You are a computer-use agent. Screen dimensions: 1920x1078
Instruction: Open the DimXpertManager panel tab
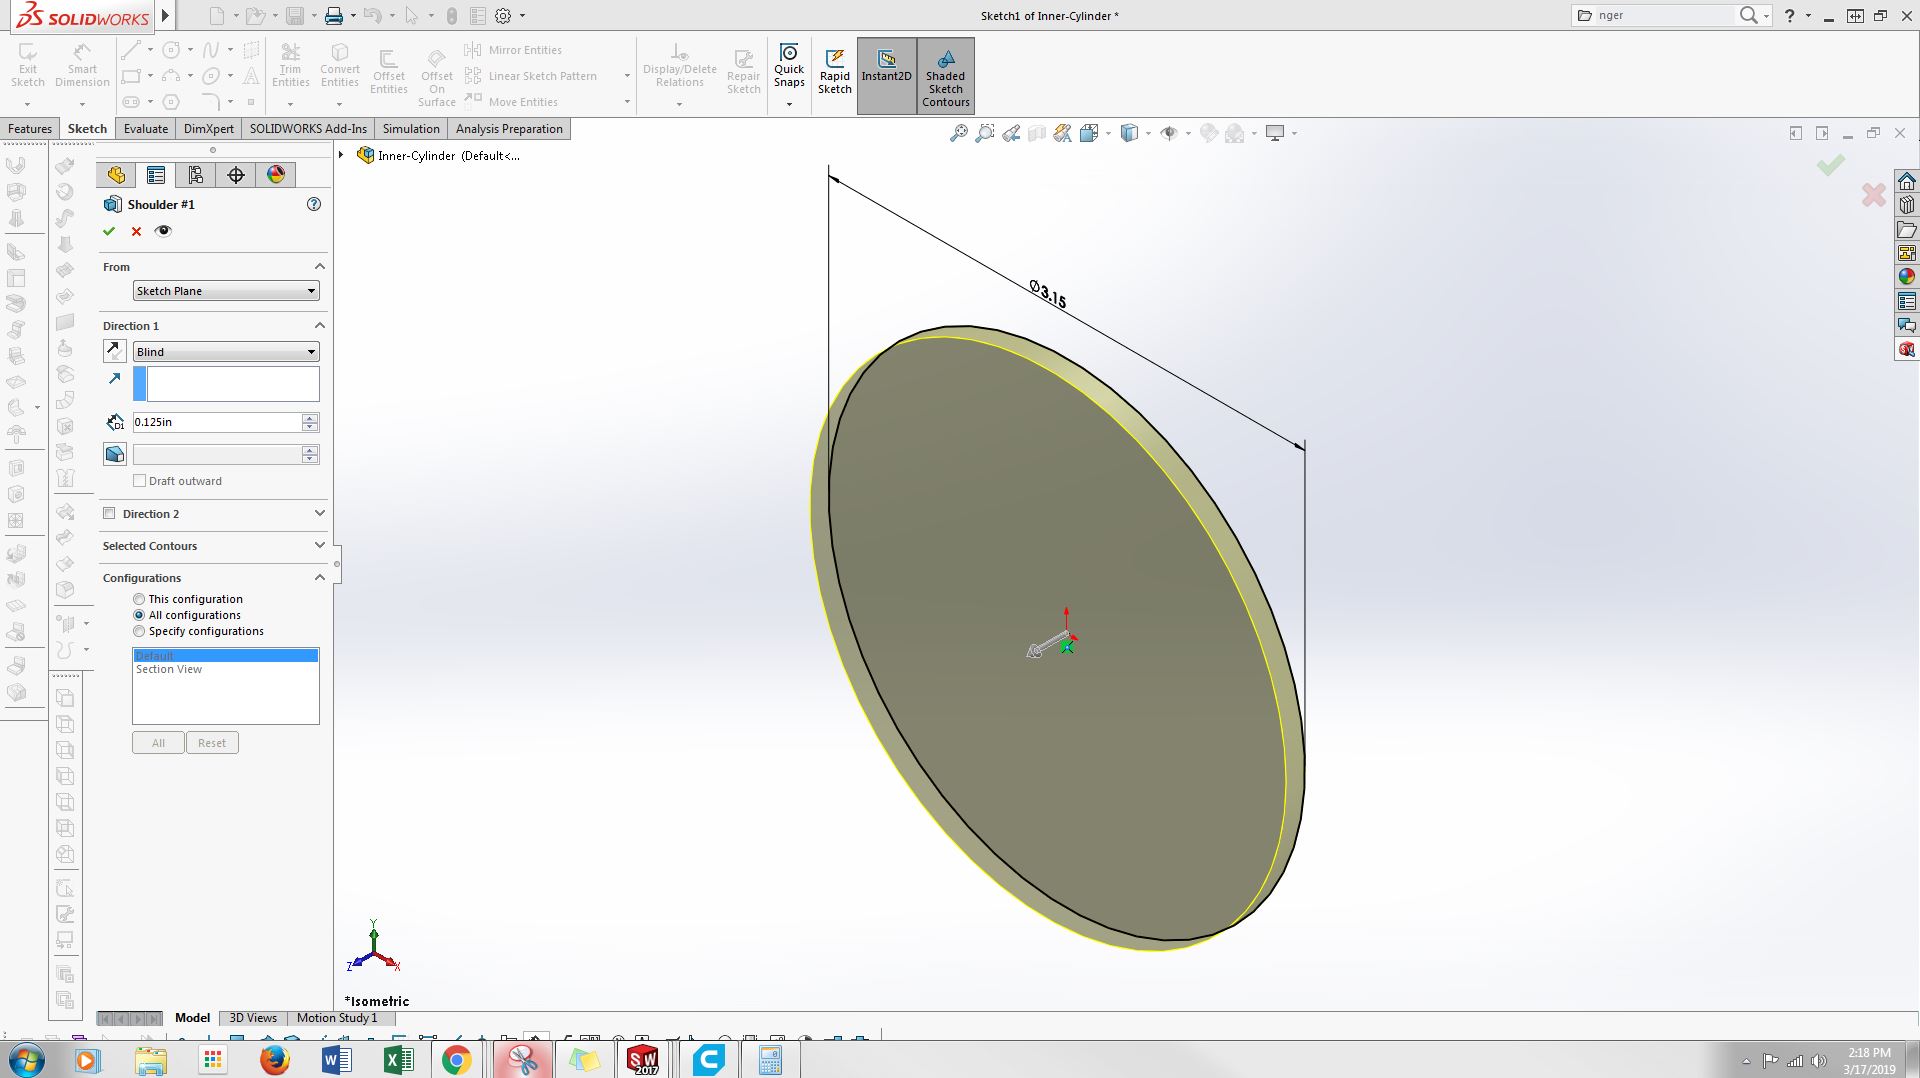(x=236, y=175)
